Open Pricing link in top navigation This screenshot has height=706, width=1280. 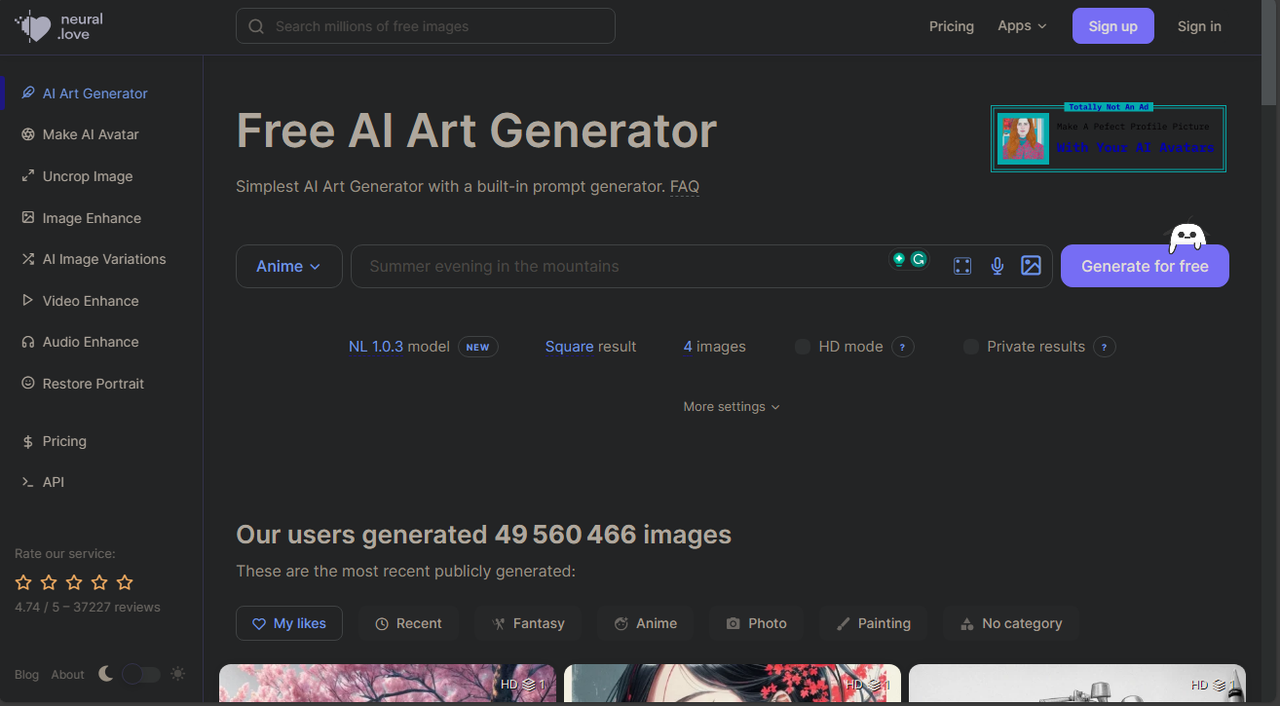tap(951, 26)
